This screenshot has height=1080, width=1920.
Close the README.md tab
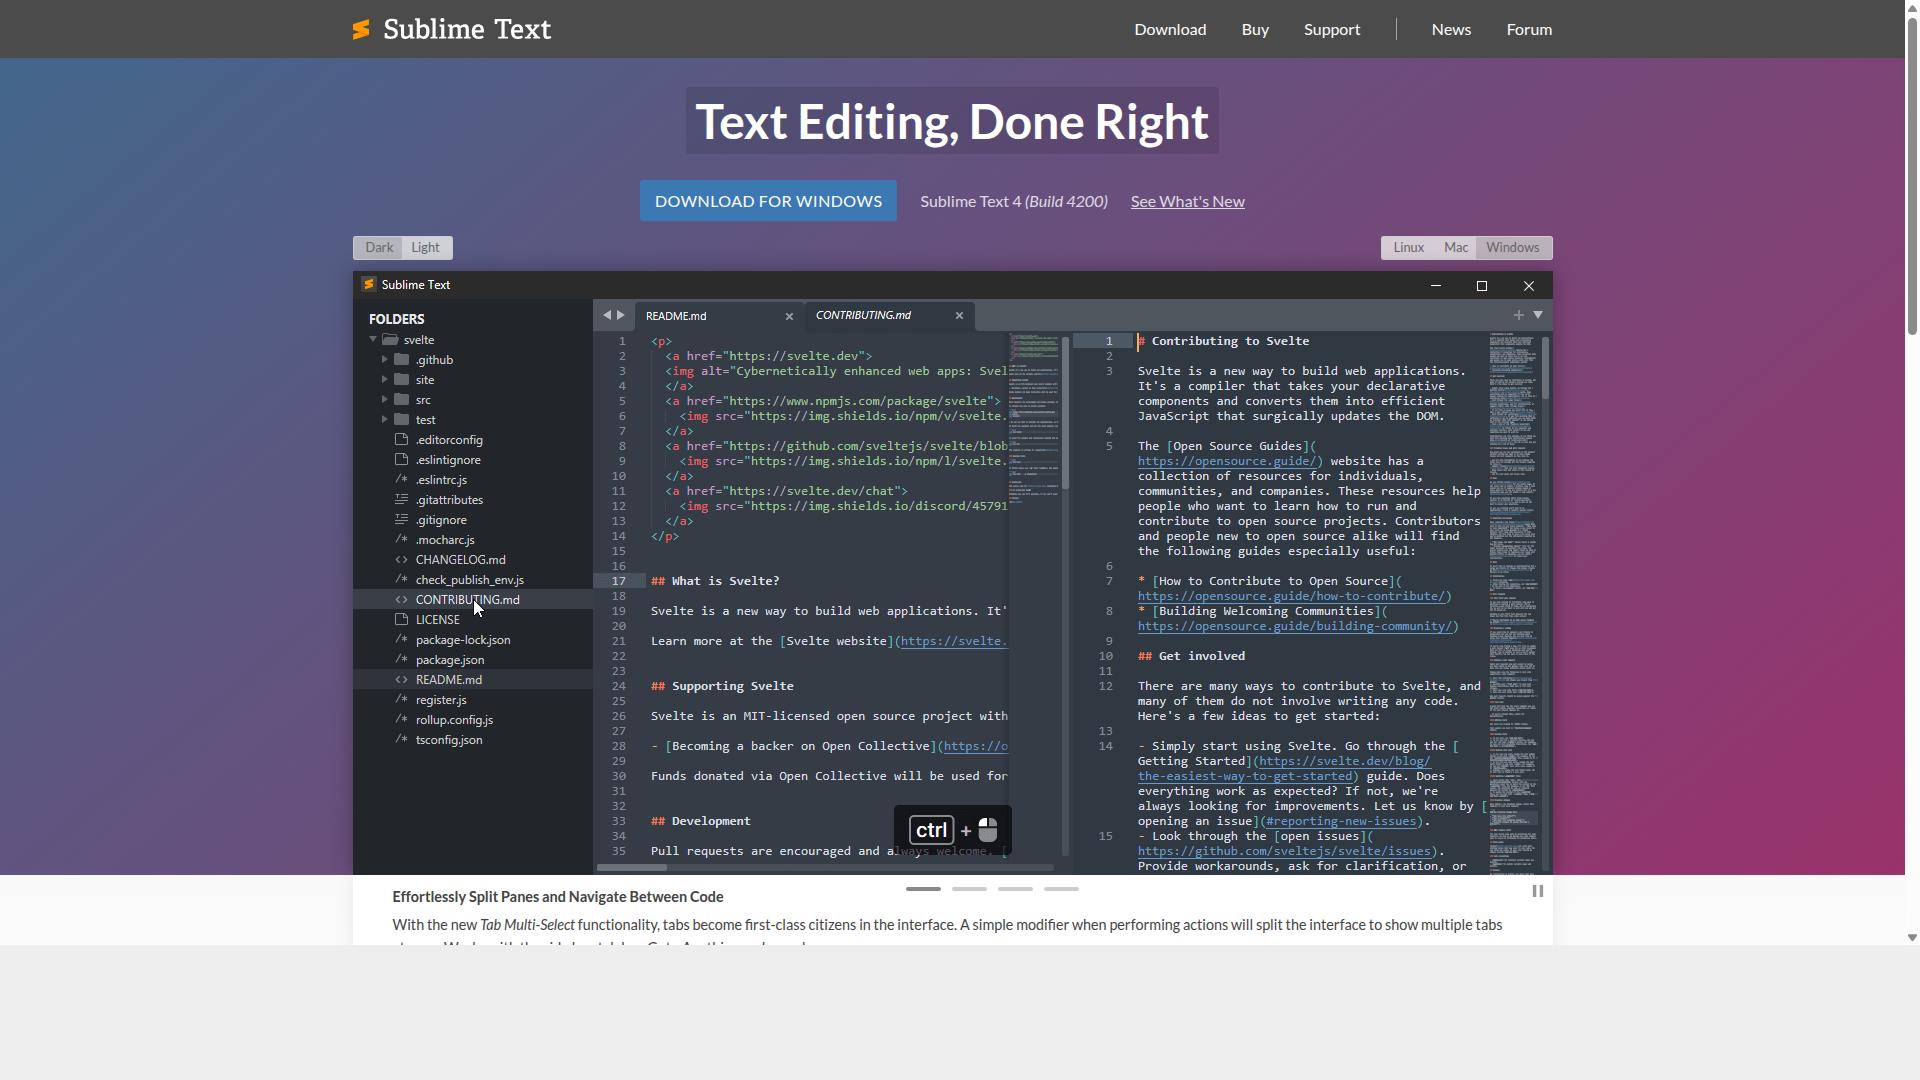coord(789,316)
